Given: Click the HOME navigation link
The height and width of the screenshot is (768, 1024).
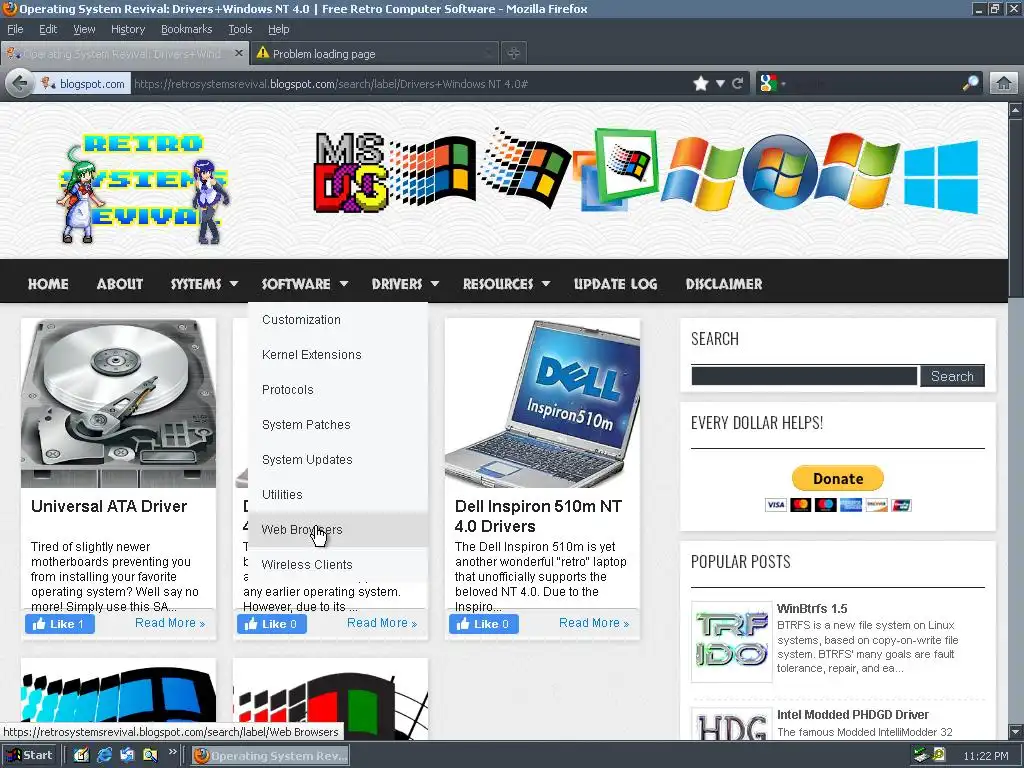Looking at the screenshot, I should pyautogui.click(x=48, y=284).
